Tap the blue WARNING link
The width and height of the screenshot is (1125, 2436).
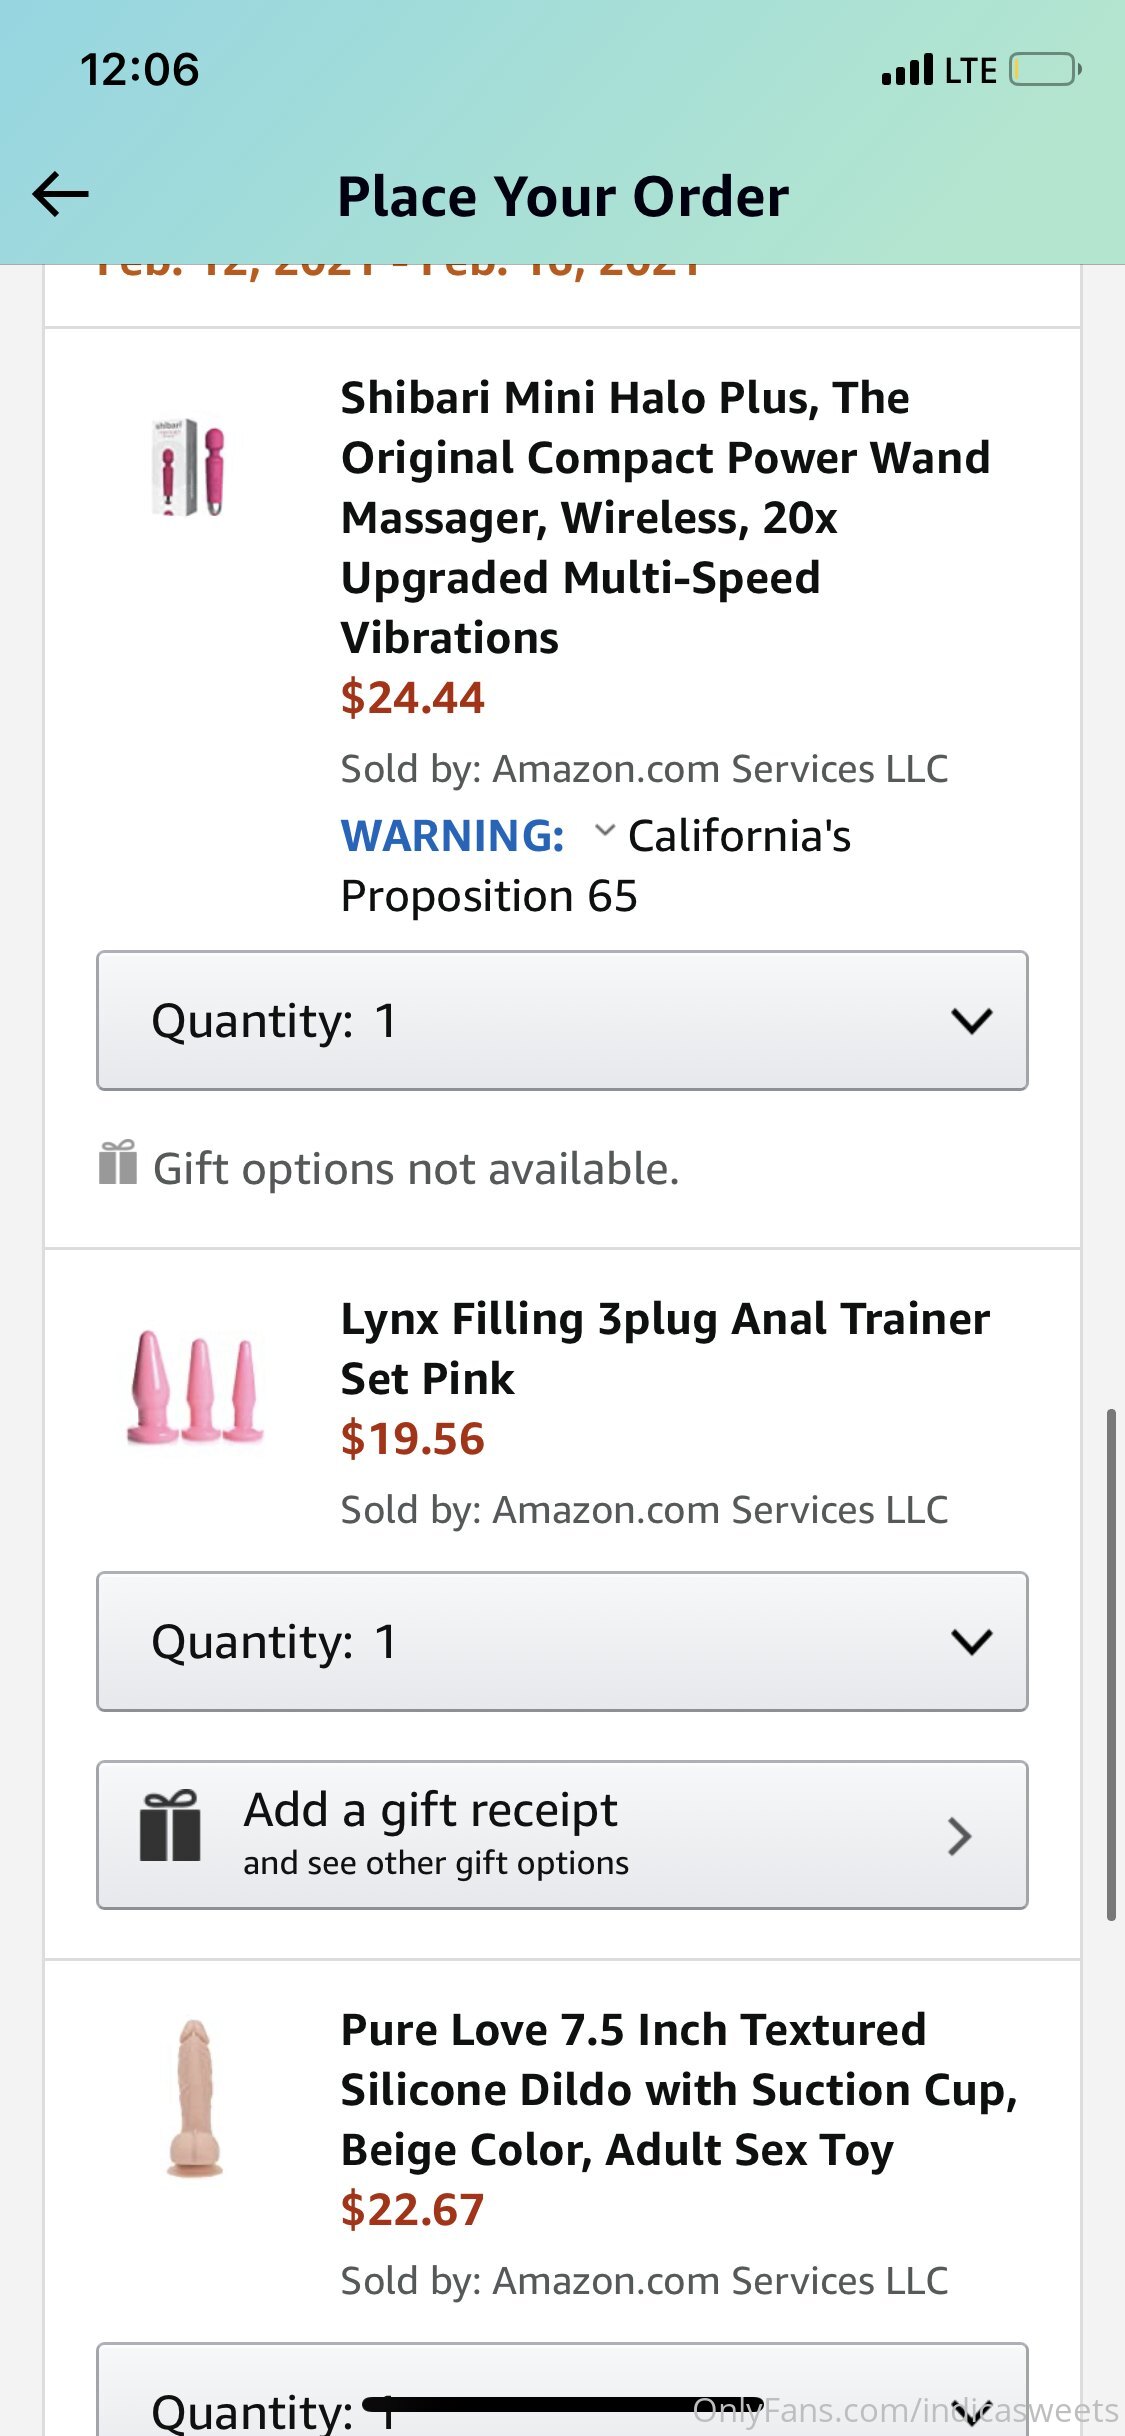point(453,836)
